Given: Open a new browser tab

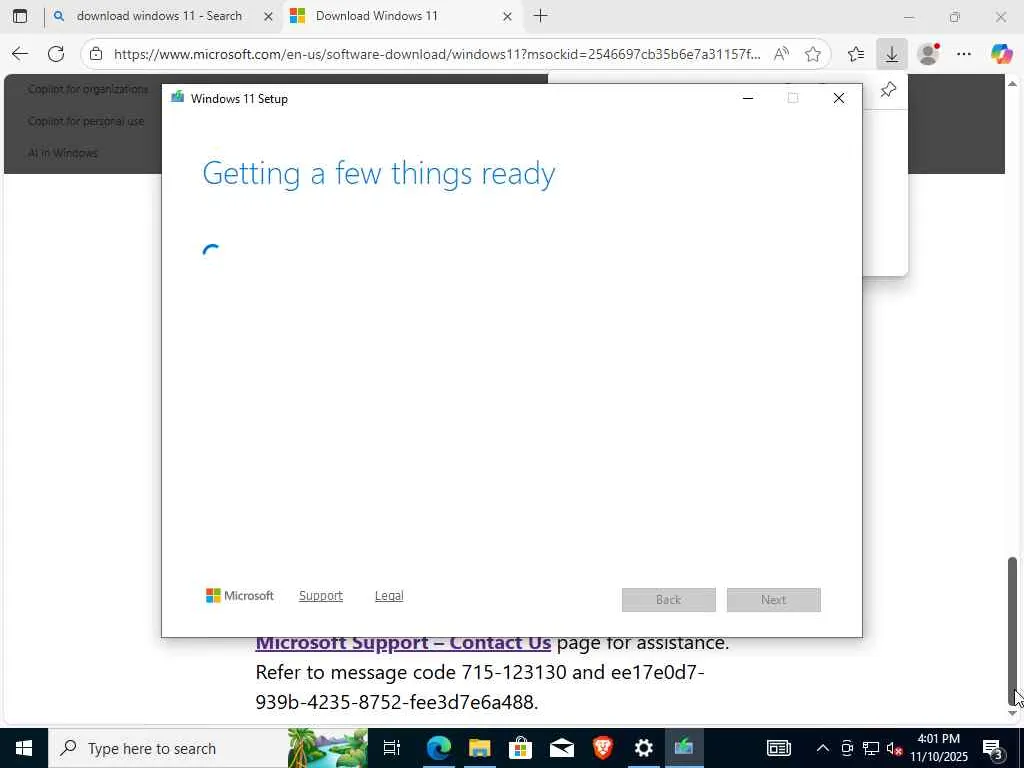Looking at the screenshot, I should (540, 16).
